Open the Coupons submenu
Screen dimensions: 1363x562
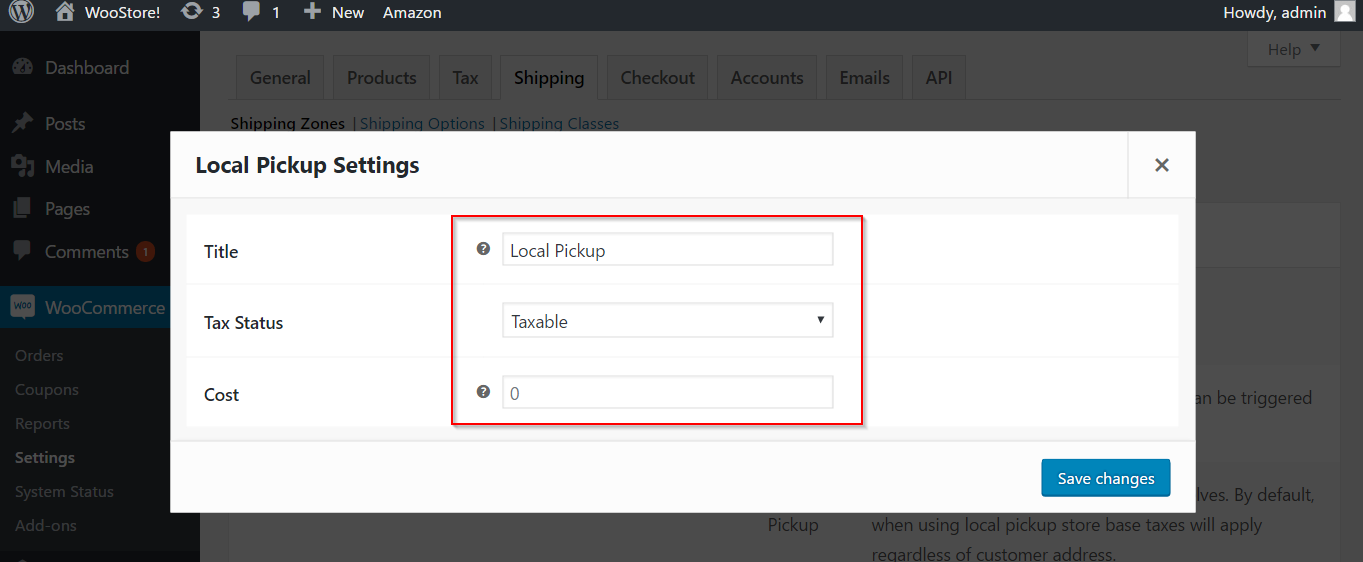pyautogui.click(x=47, y=390)
